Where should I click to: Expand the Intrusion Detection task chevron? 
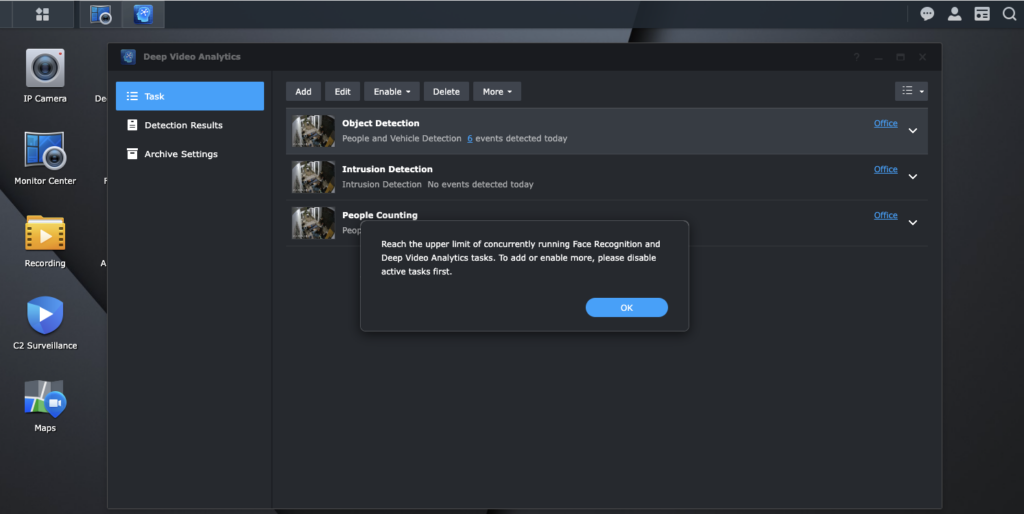(x=912, y=177)
